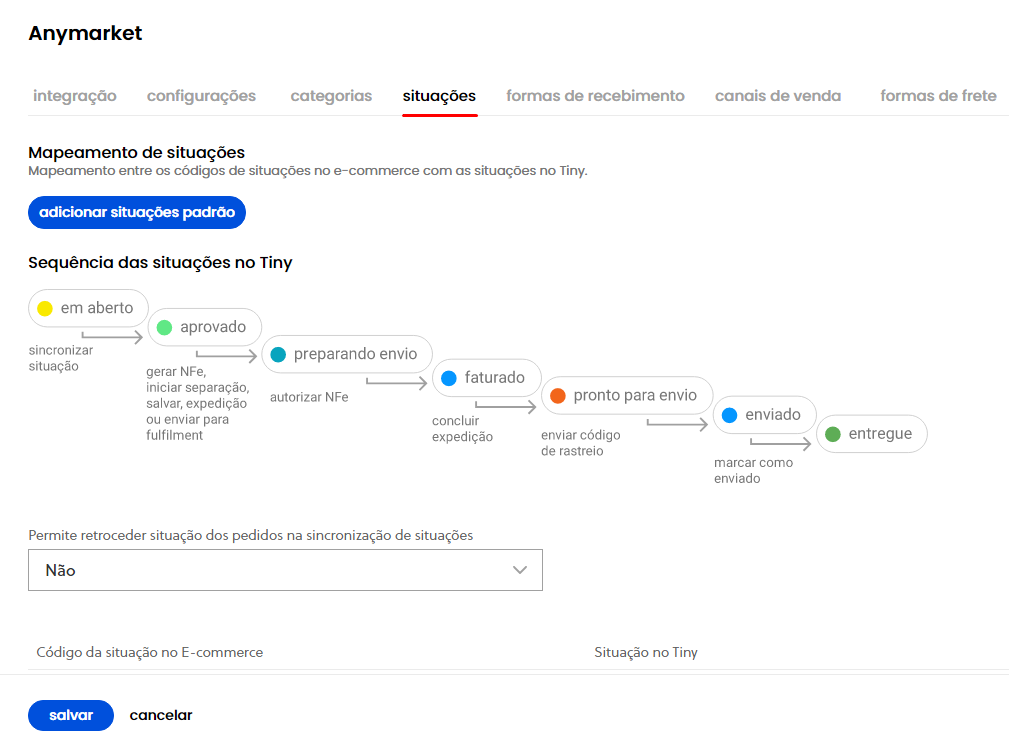Select the faturado status pill
The width and height of the screenshot is (1009, 742).
487,378
